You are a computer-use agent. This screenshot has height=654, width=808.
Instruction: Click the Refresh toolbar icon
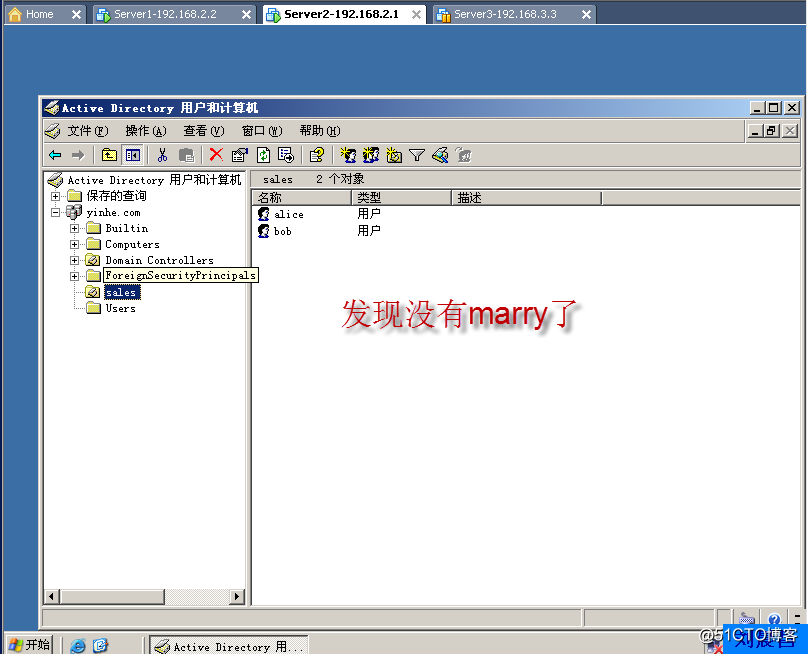[x=263, y=155]
